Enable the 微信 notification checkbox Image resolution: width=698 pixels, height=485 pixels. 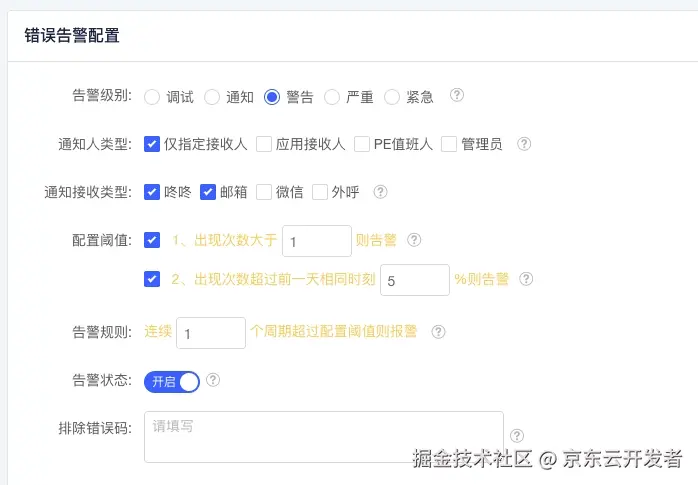click(x=264, y=192)
